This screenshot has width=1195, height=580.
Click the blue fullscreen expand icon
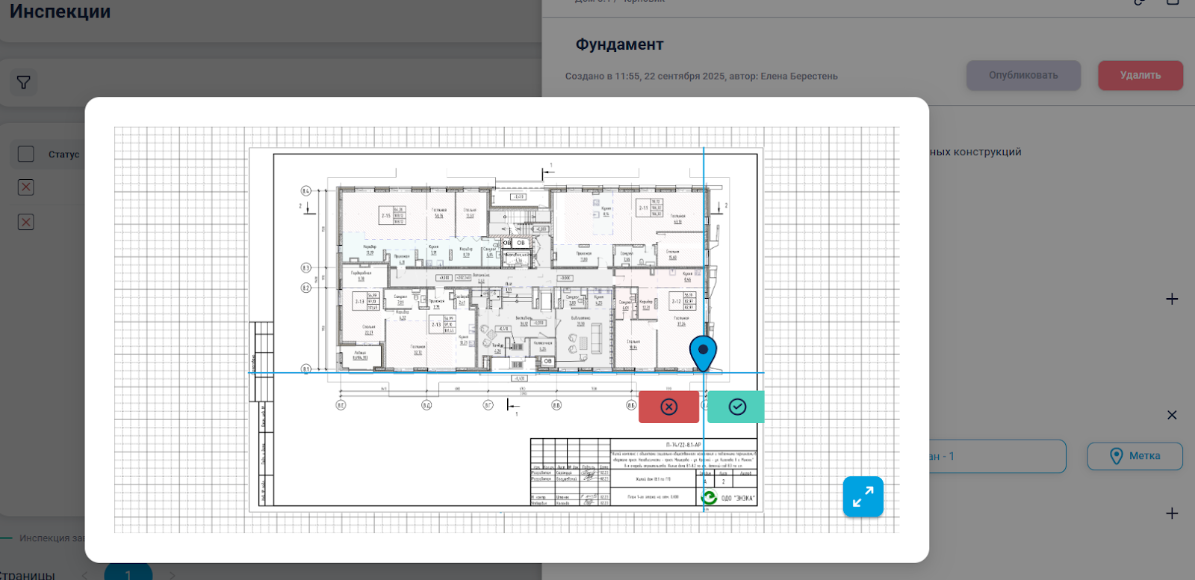(862, 496)
